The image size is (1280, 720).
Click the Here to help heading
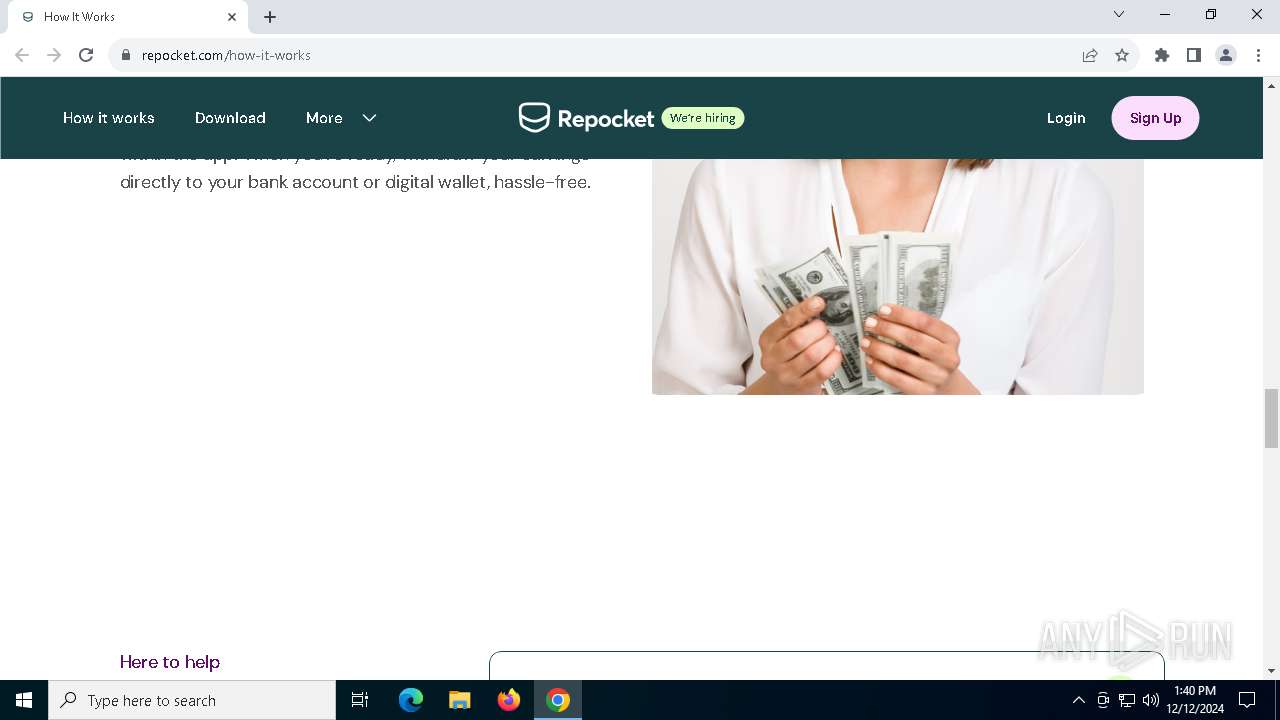pyautogui.click(x=170, y=662)
